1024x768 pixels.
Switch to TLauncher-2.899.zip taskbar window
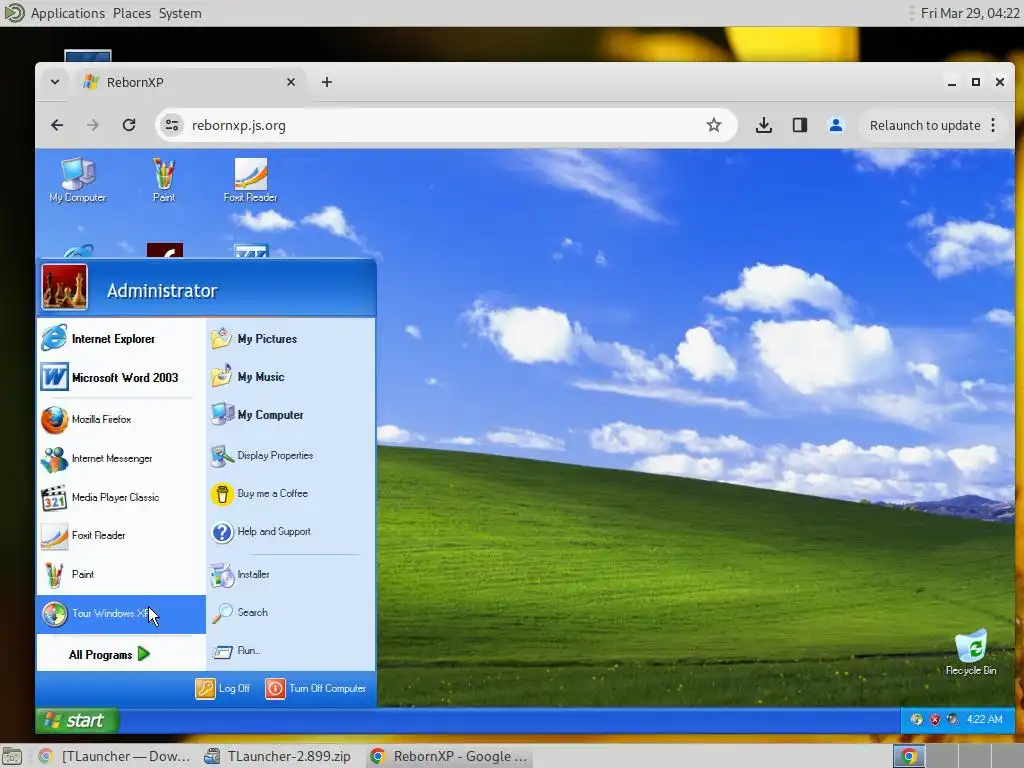pos(278,756)
